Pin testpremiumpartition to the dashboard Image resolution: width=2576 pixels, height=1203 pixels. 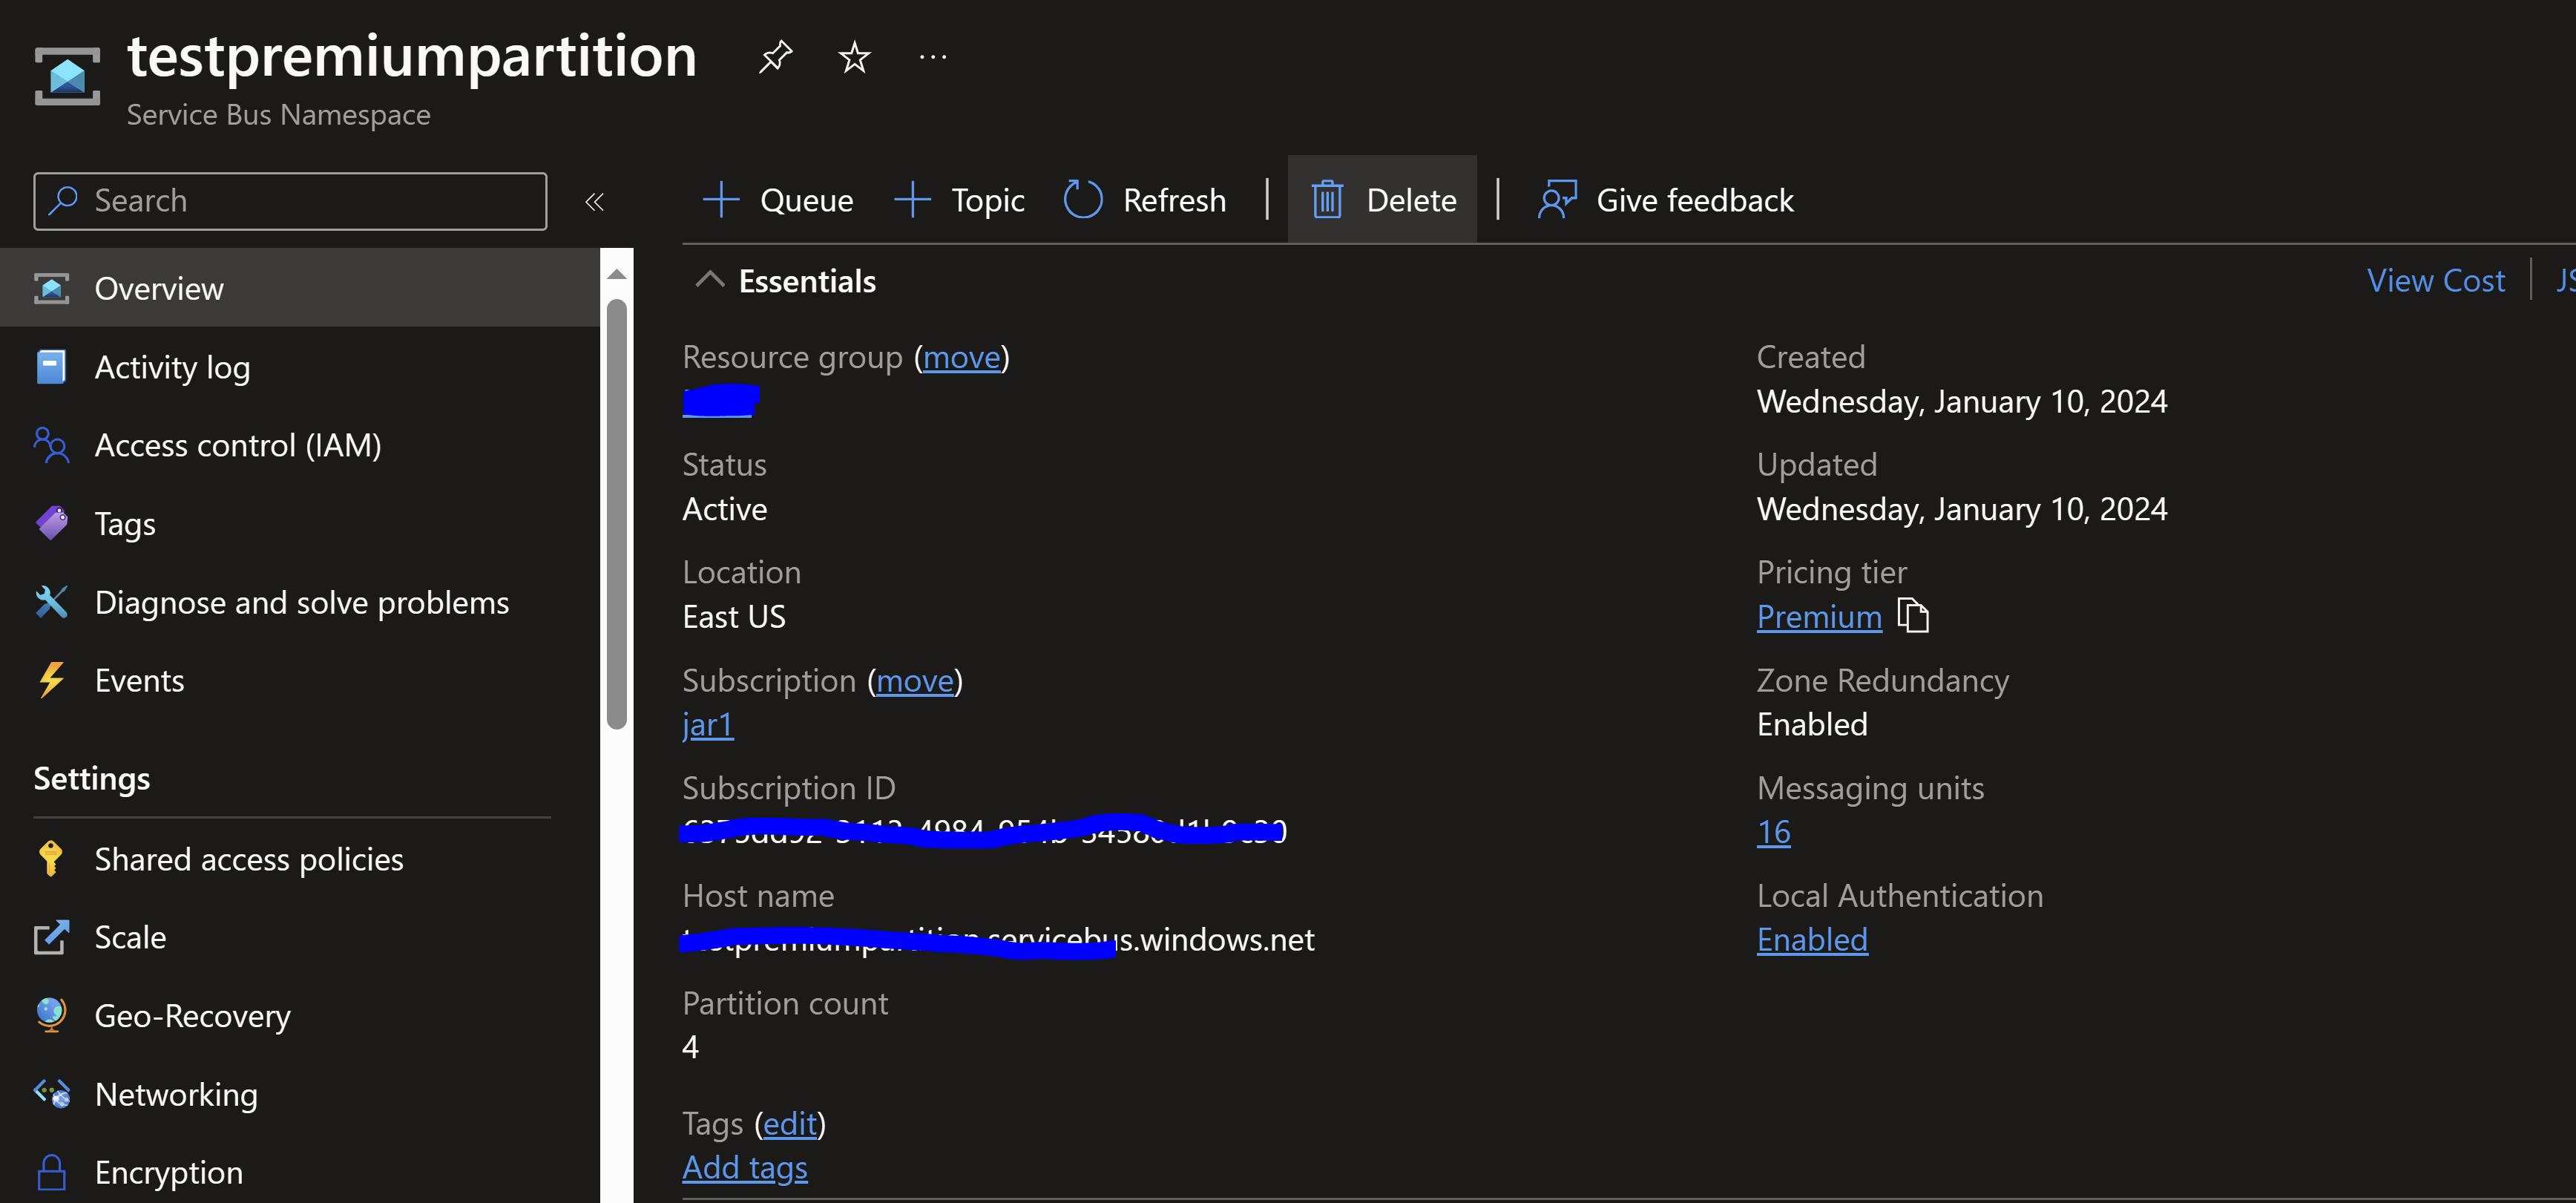(x=775, y=57)
